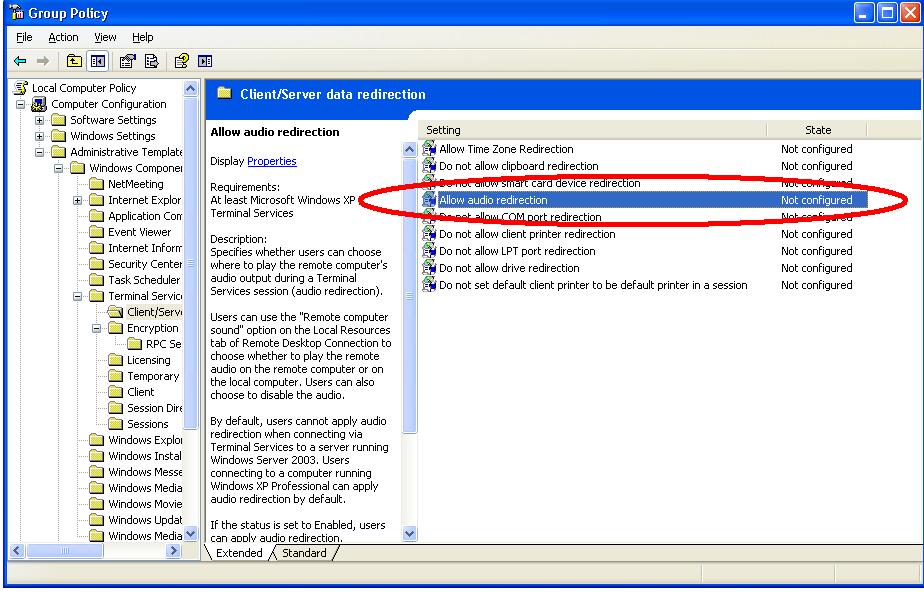
Task: Click the last toolbar icon after Help
Action: [x=205, y=61]
